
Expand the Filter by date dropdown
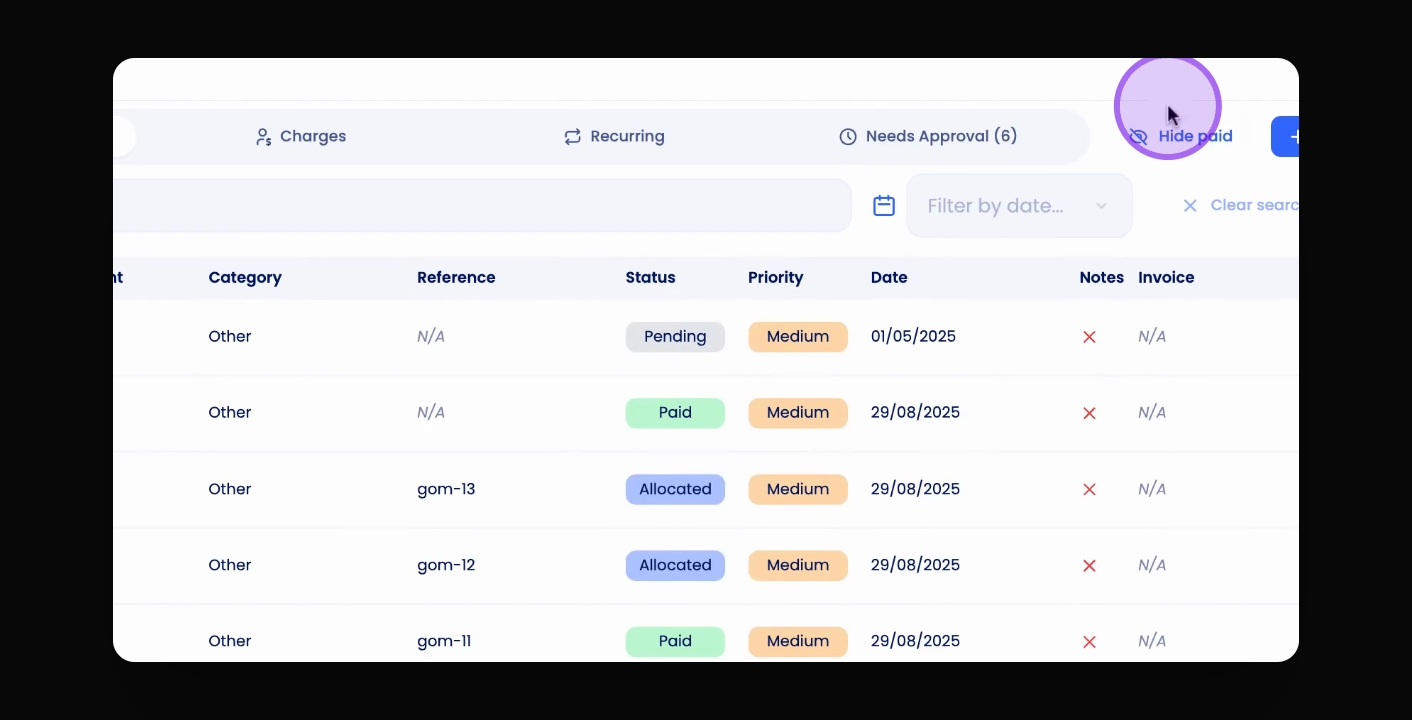(1019, 206)
